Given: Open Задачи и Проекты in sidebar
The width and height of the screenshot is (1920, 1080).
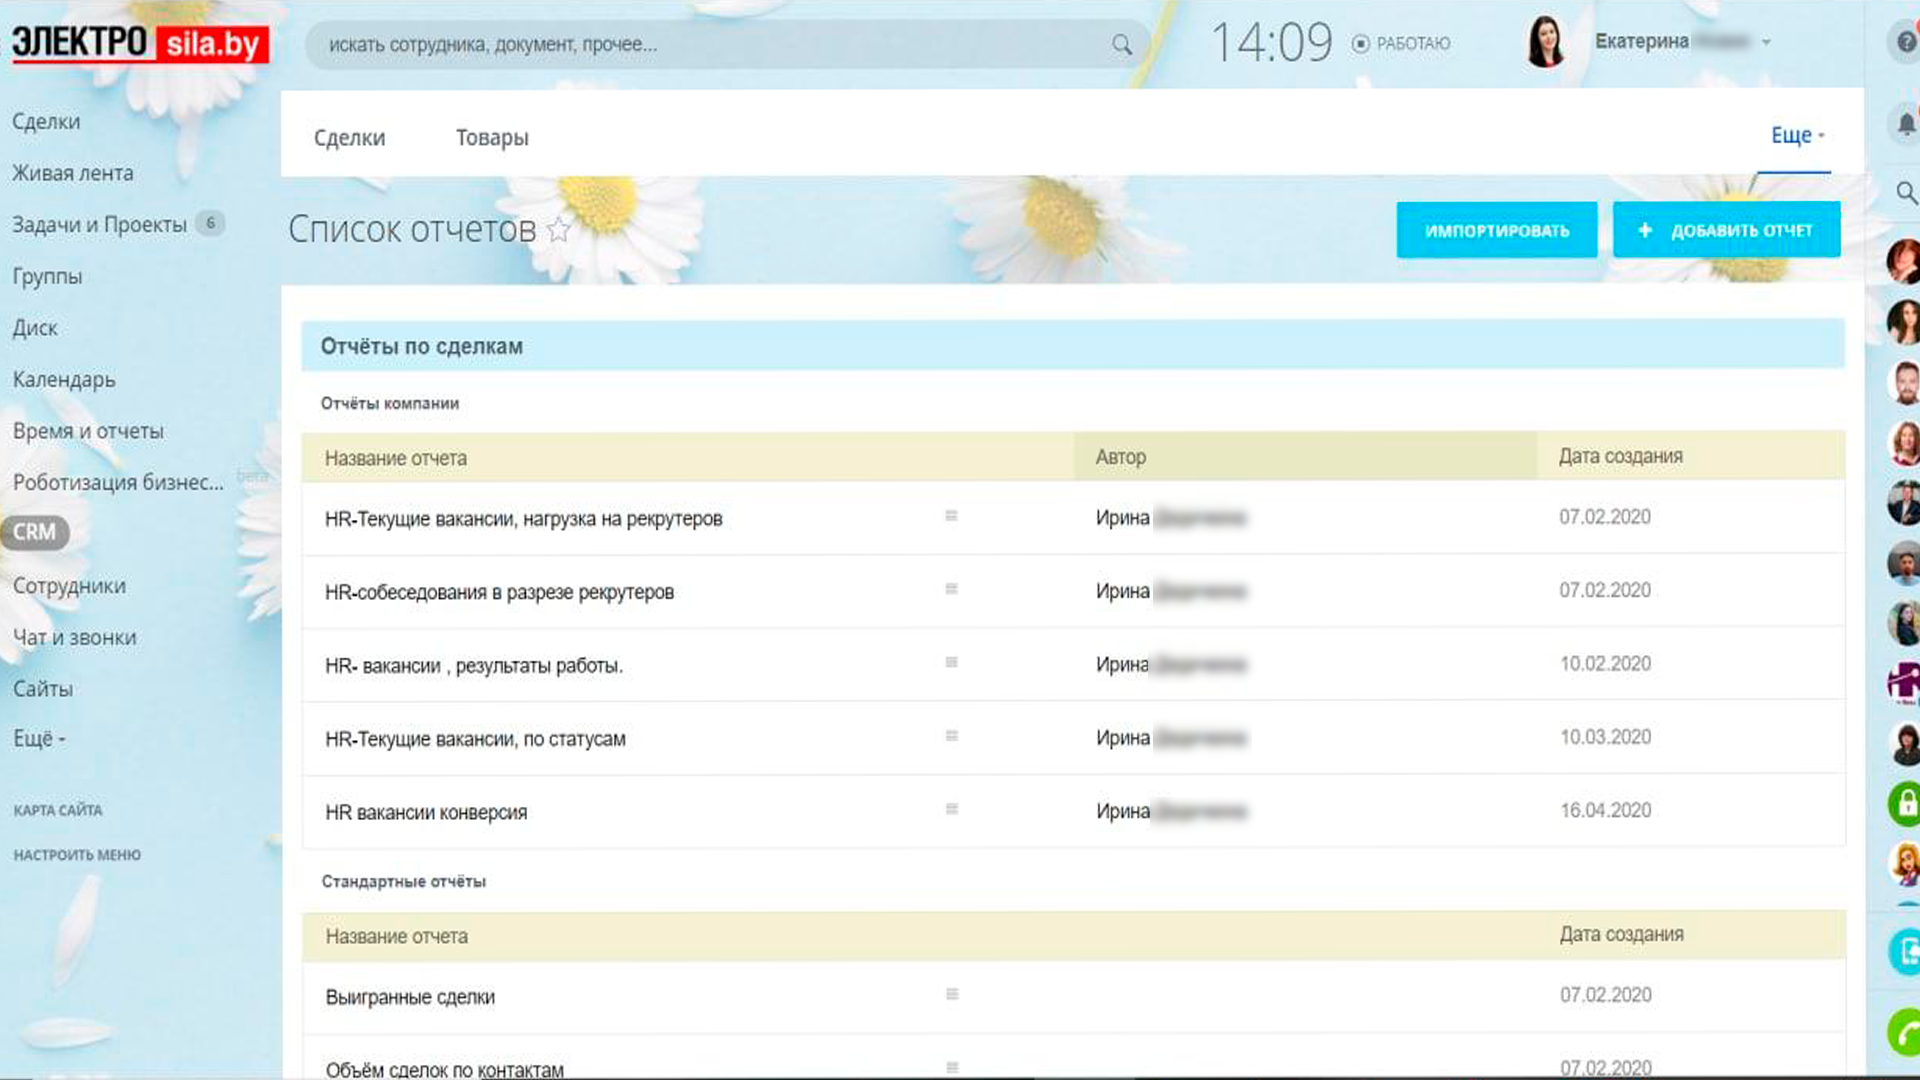Looking at the screenshot, I should pyautogui.click(x=99, y=225).
